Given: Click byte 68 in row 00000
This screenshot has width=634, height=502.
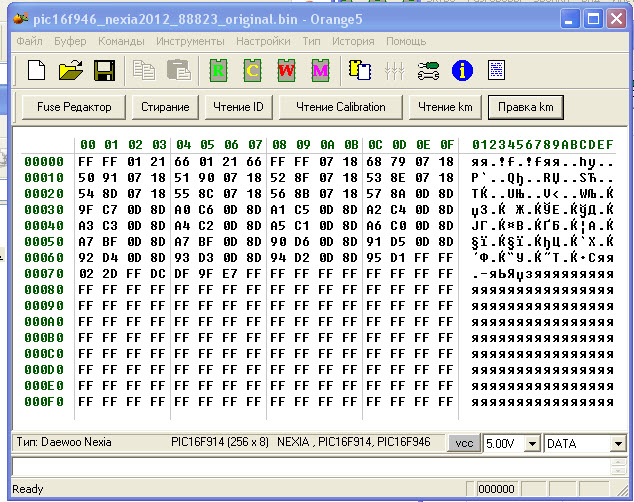Looking at the screenshot, I should pyautogui.click(x=374, y=162).
